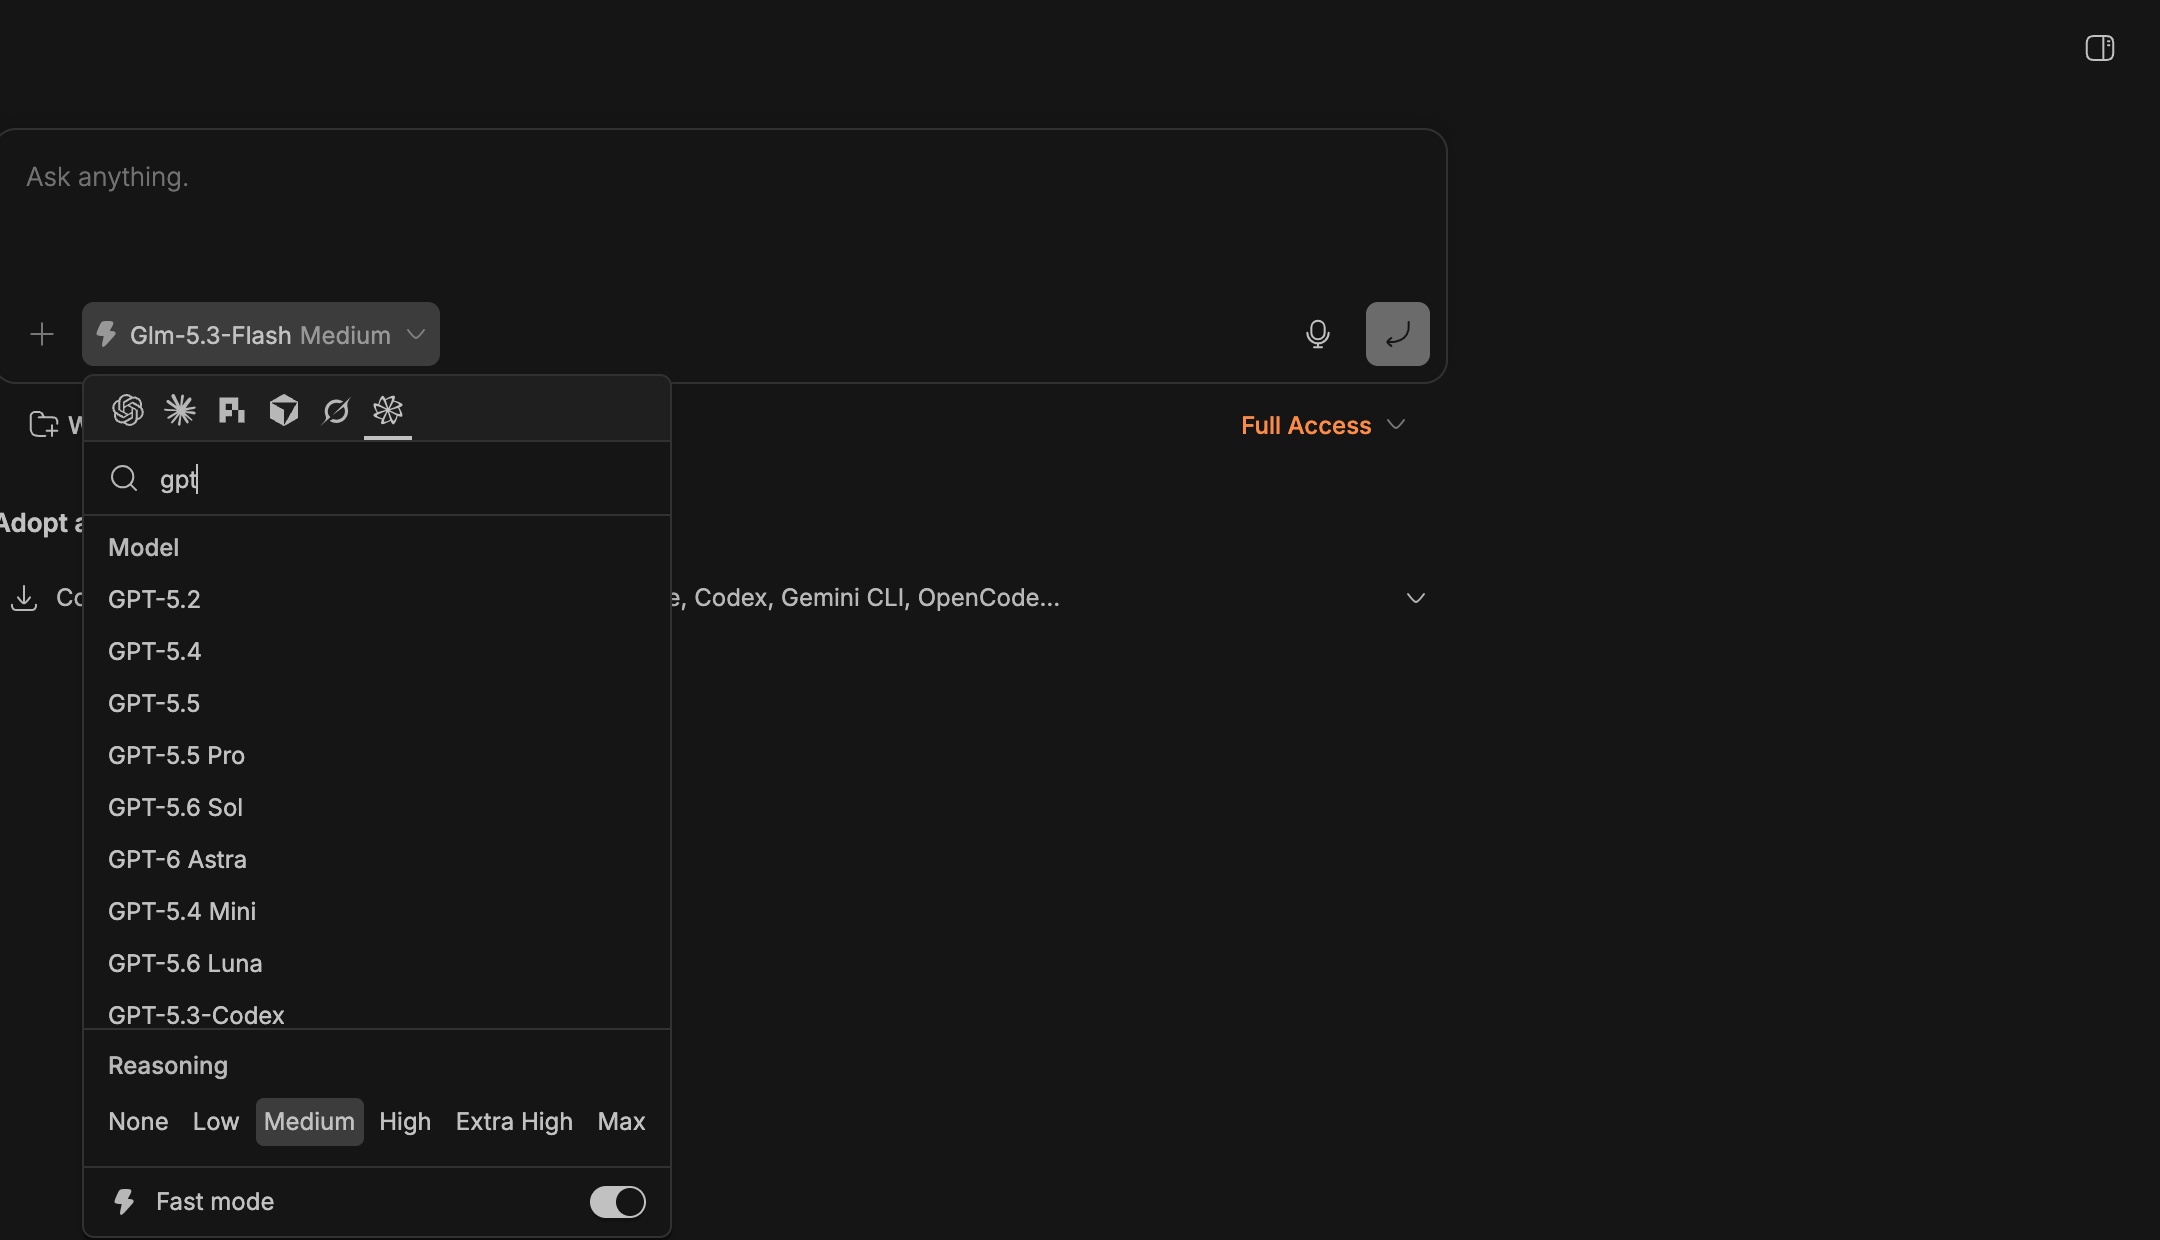Click the magnifier search icon
Image resolution: width=2160 pixels, height=1240 pixels.
click(x=124, y=479)
